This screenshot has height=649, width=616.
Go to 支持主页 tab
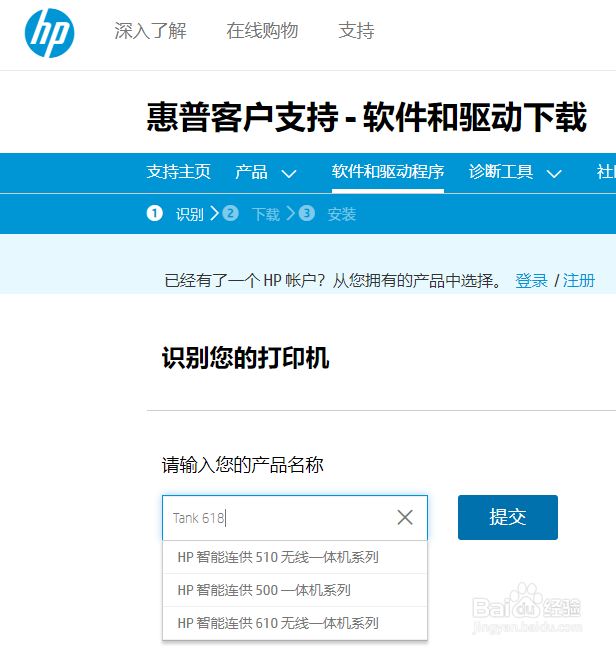(178, 172)
